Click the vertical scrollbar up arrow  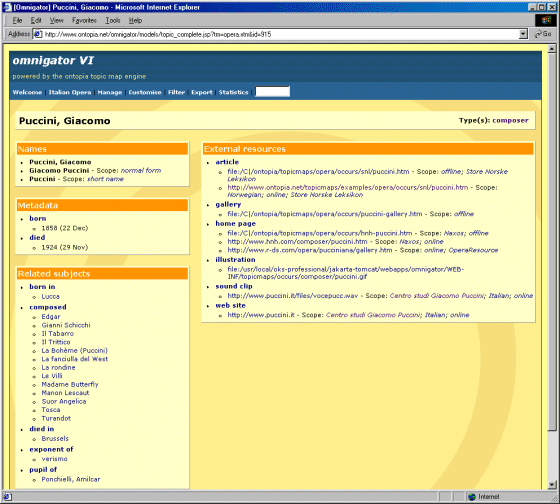click(552, 48)
